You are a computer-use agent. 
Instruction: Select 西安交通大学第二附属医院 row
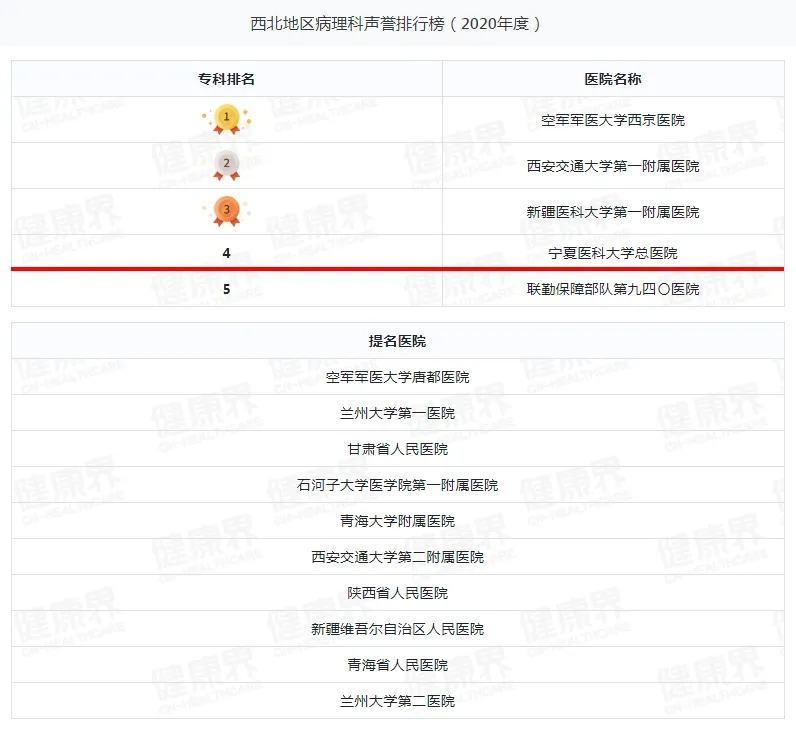(x=397, y=557)
